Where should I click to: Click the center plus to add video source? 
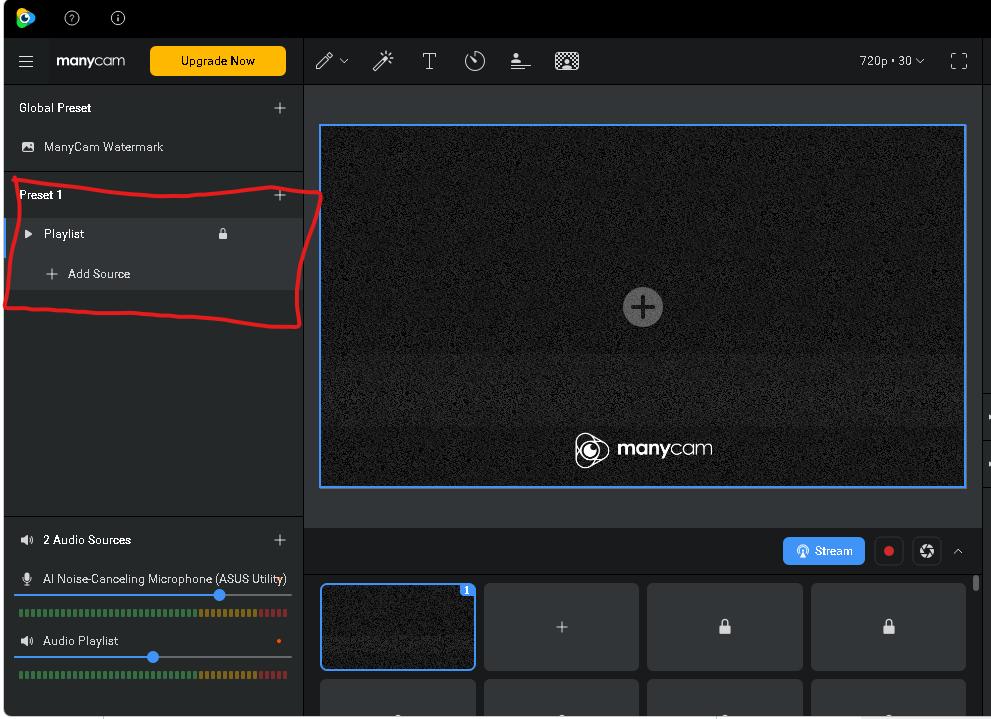point(643,307)
